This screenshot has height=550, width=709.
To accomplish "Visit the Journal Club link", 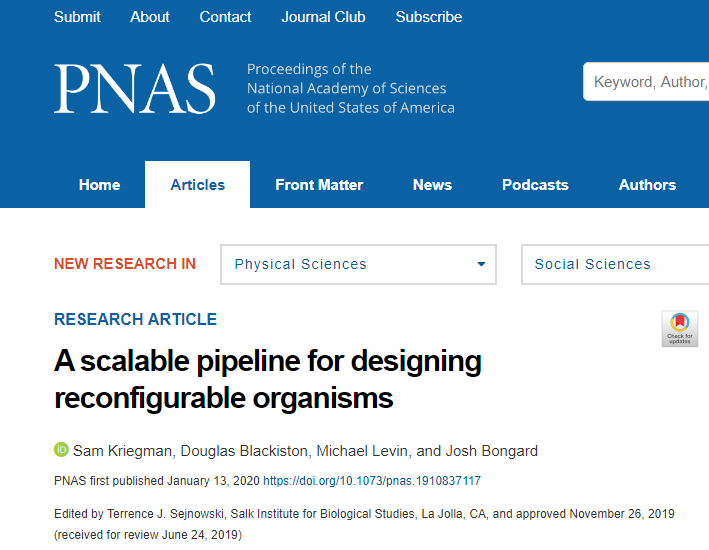I will tap(323, 17).
